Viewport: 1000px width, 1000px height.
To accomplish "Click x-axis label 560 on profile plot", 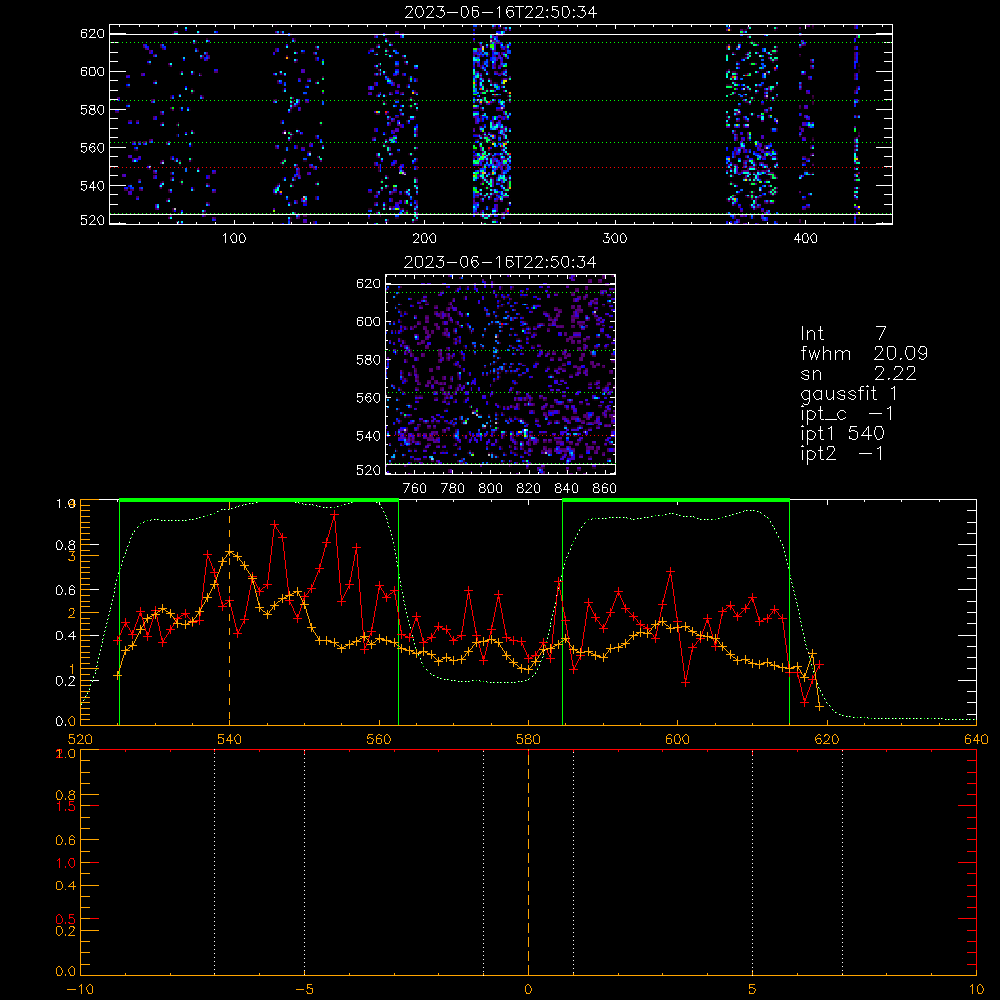I will coord(379,739).
